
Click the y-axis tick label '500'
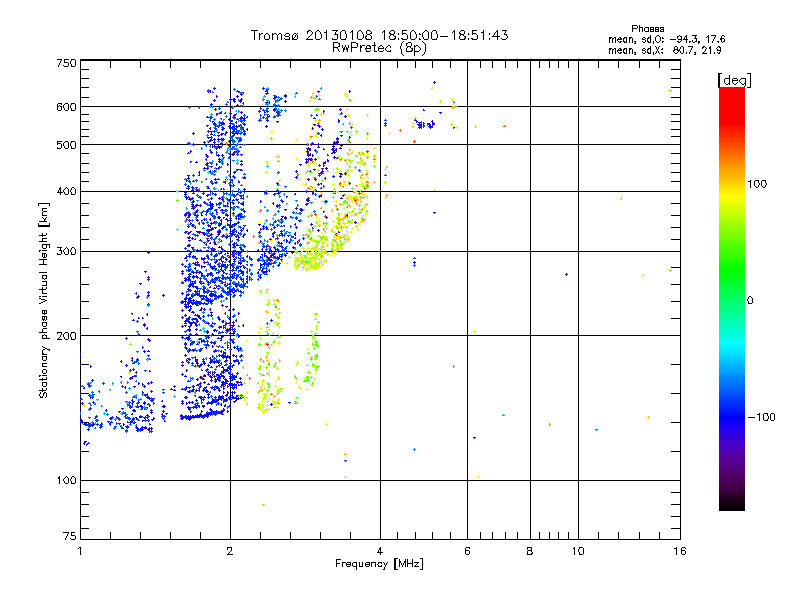click(x=66, y=145)
